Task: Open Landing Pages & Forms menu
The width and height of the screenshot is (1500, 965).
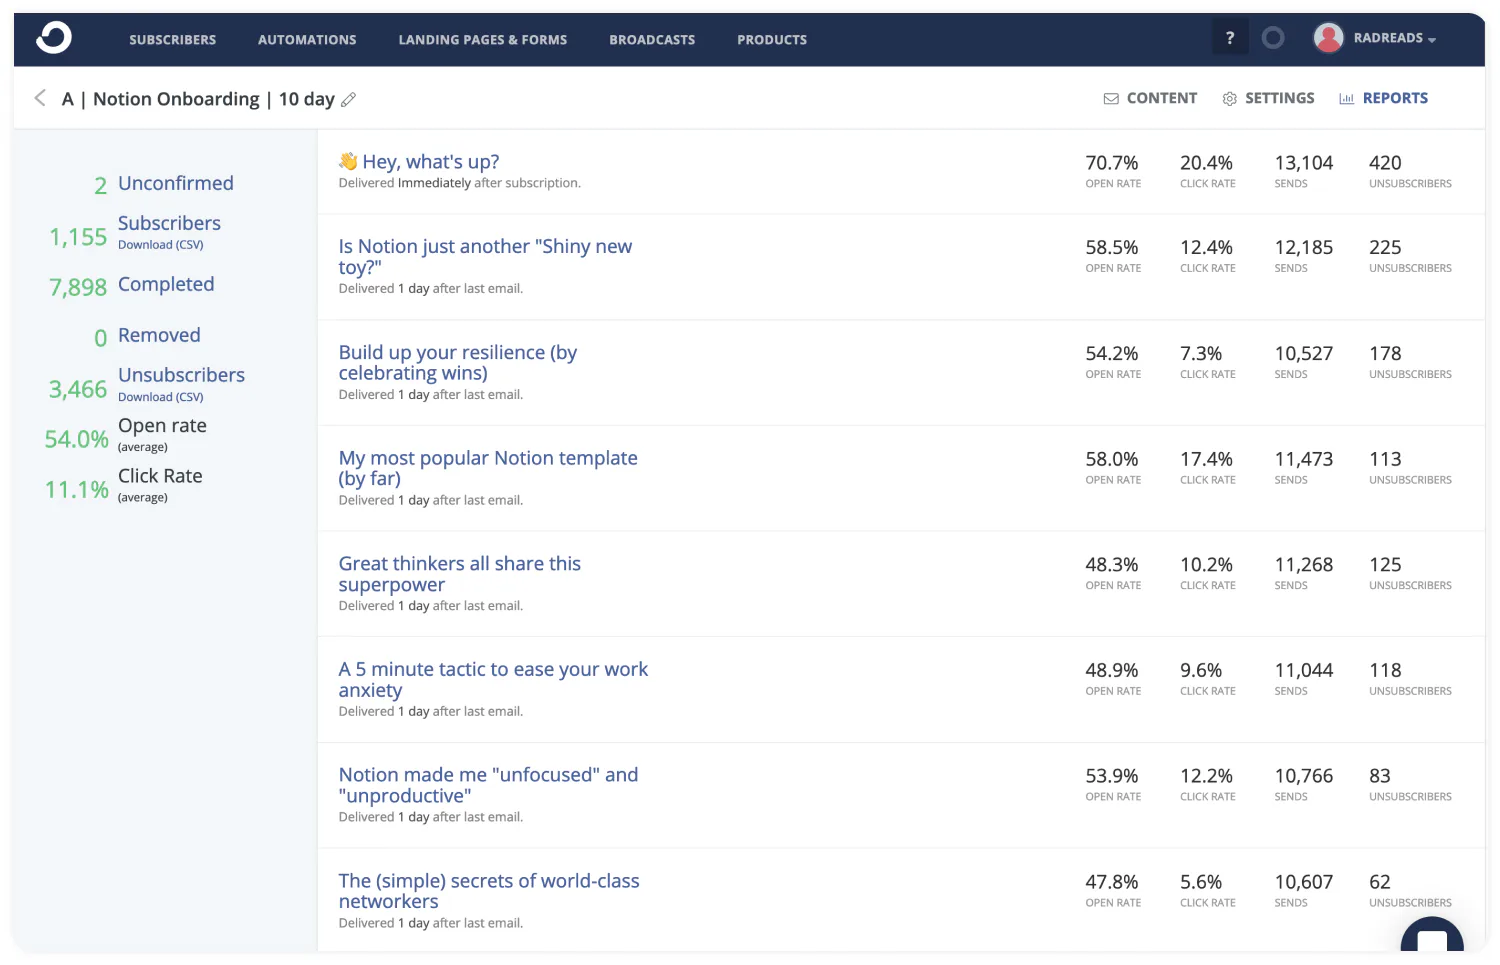Action: (x=483, y=40)
